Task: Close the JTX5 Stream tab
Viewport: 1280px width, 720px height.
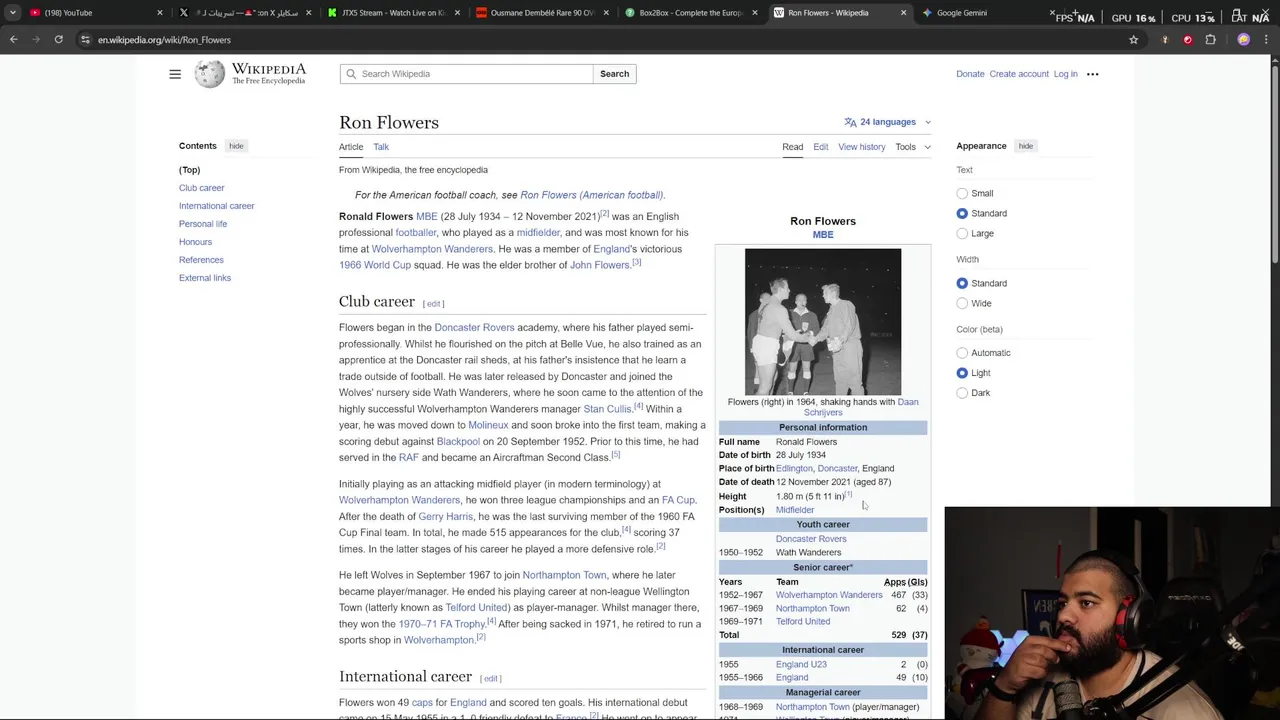Action: pos(457,13)
